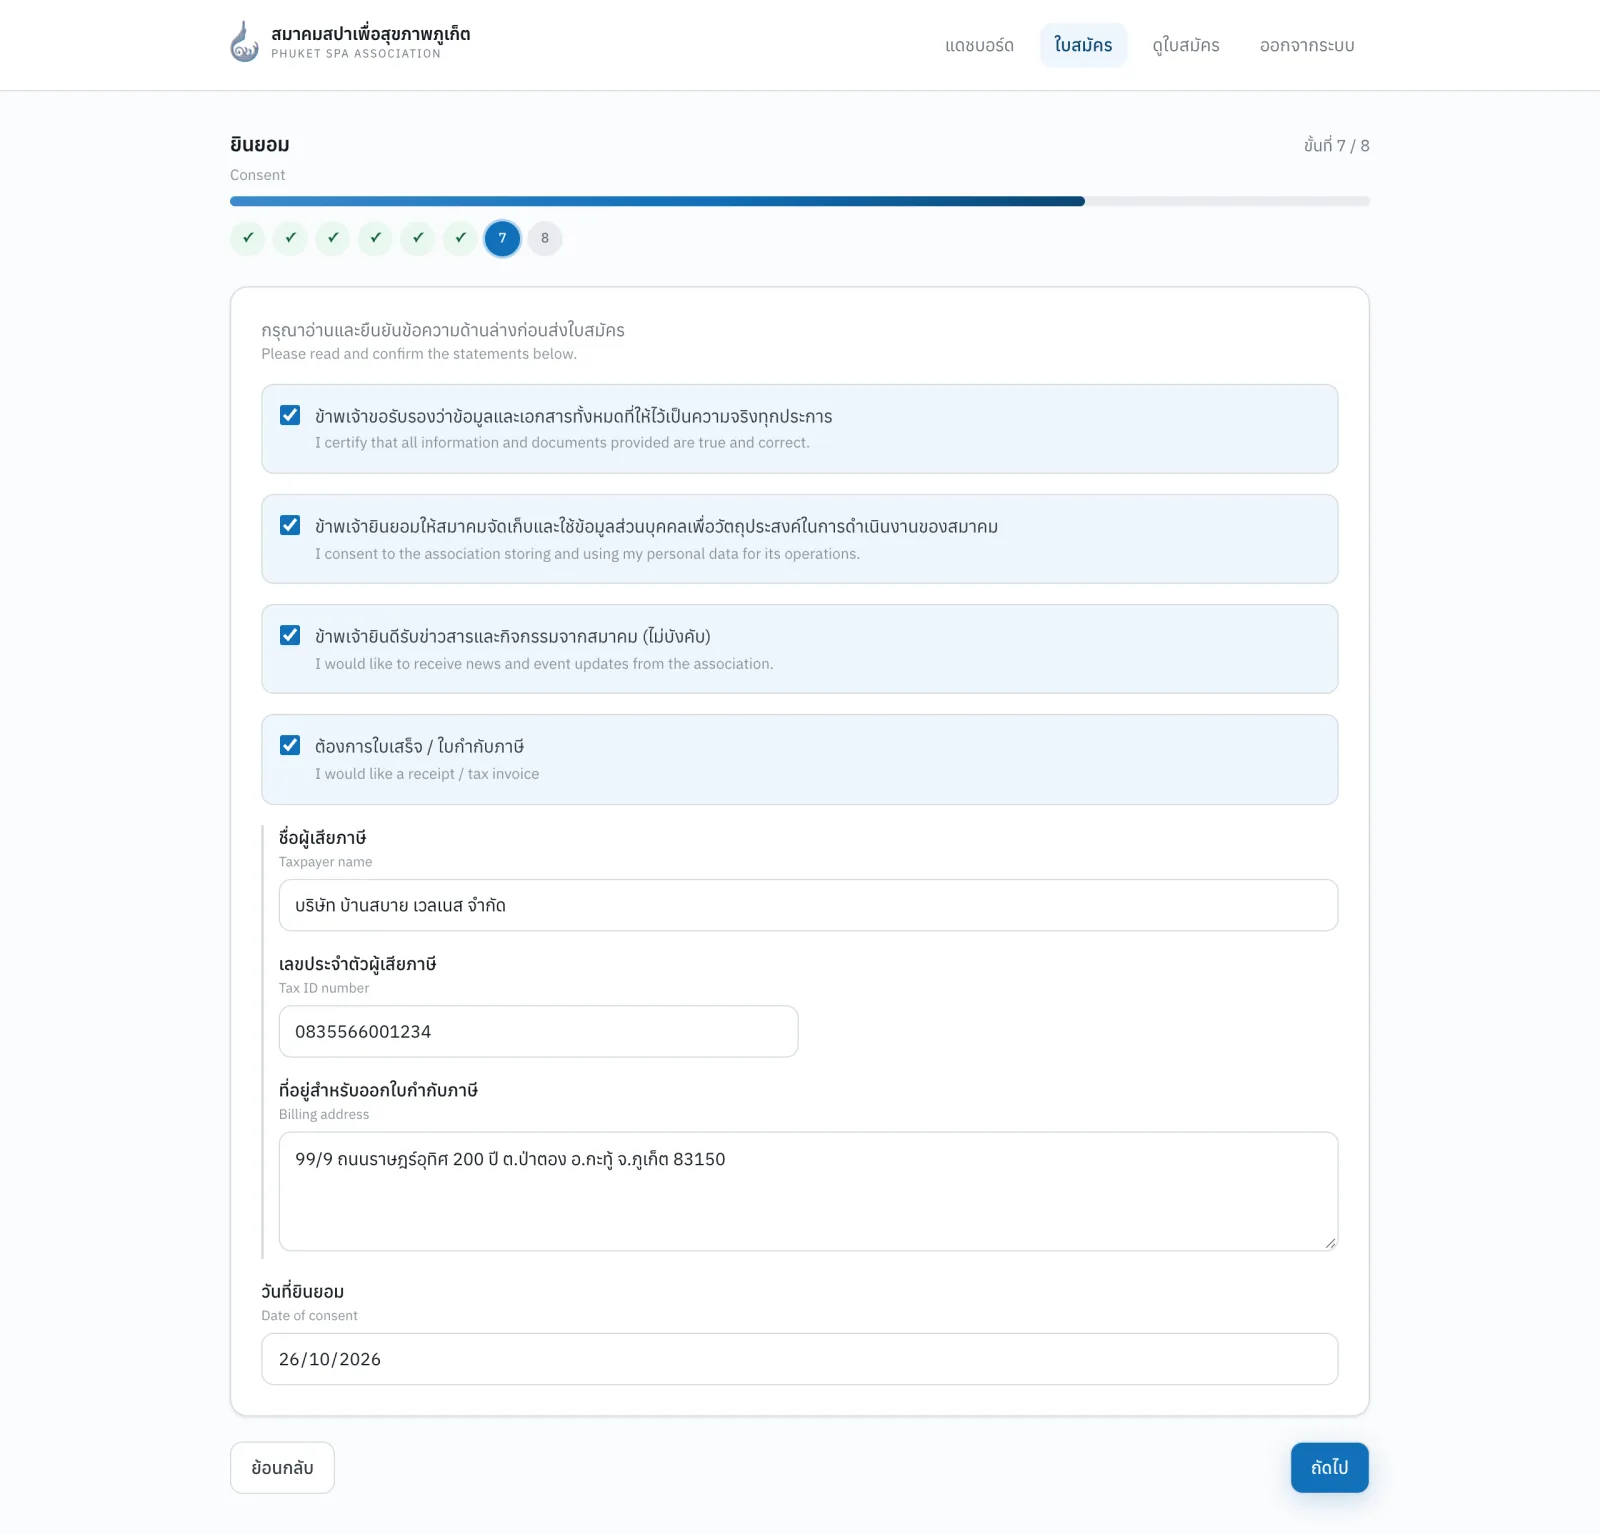Click the 'ชื่อผู้เสียภาษี' field label
Viewport: 1600px width, 1534px height.
click(322, 837)
